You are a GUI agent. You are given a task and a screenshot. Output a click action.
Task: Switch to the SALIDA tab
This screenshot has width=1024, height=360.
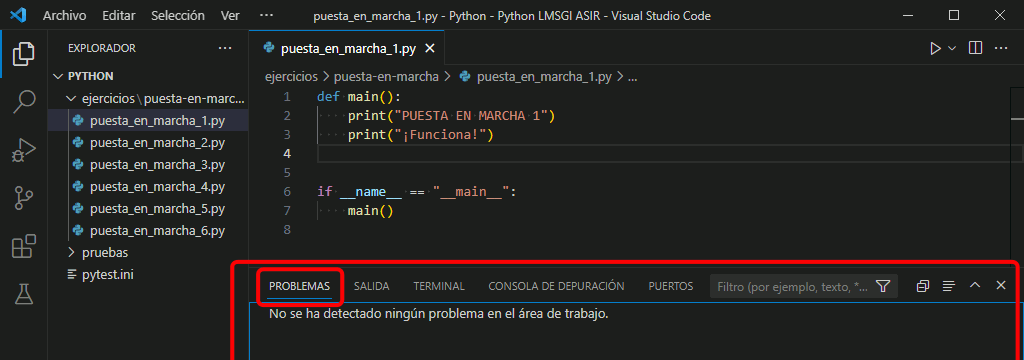pos(372,286)
